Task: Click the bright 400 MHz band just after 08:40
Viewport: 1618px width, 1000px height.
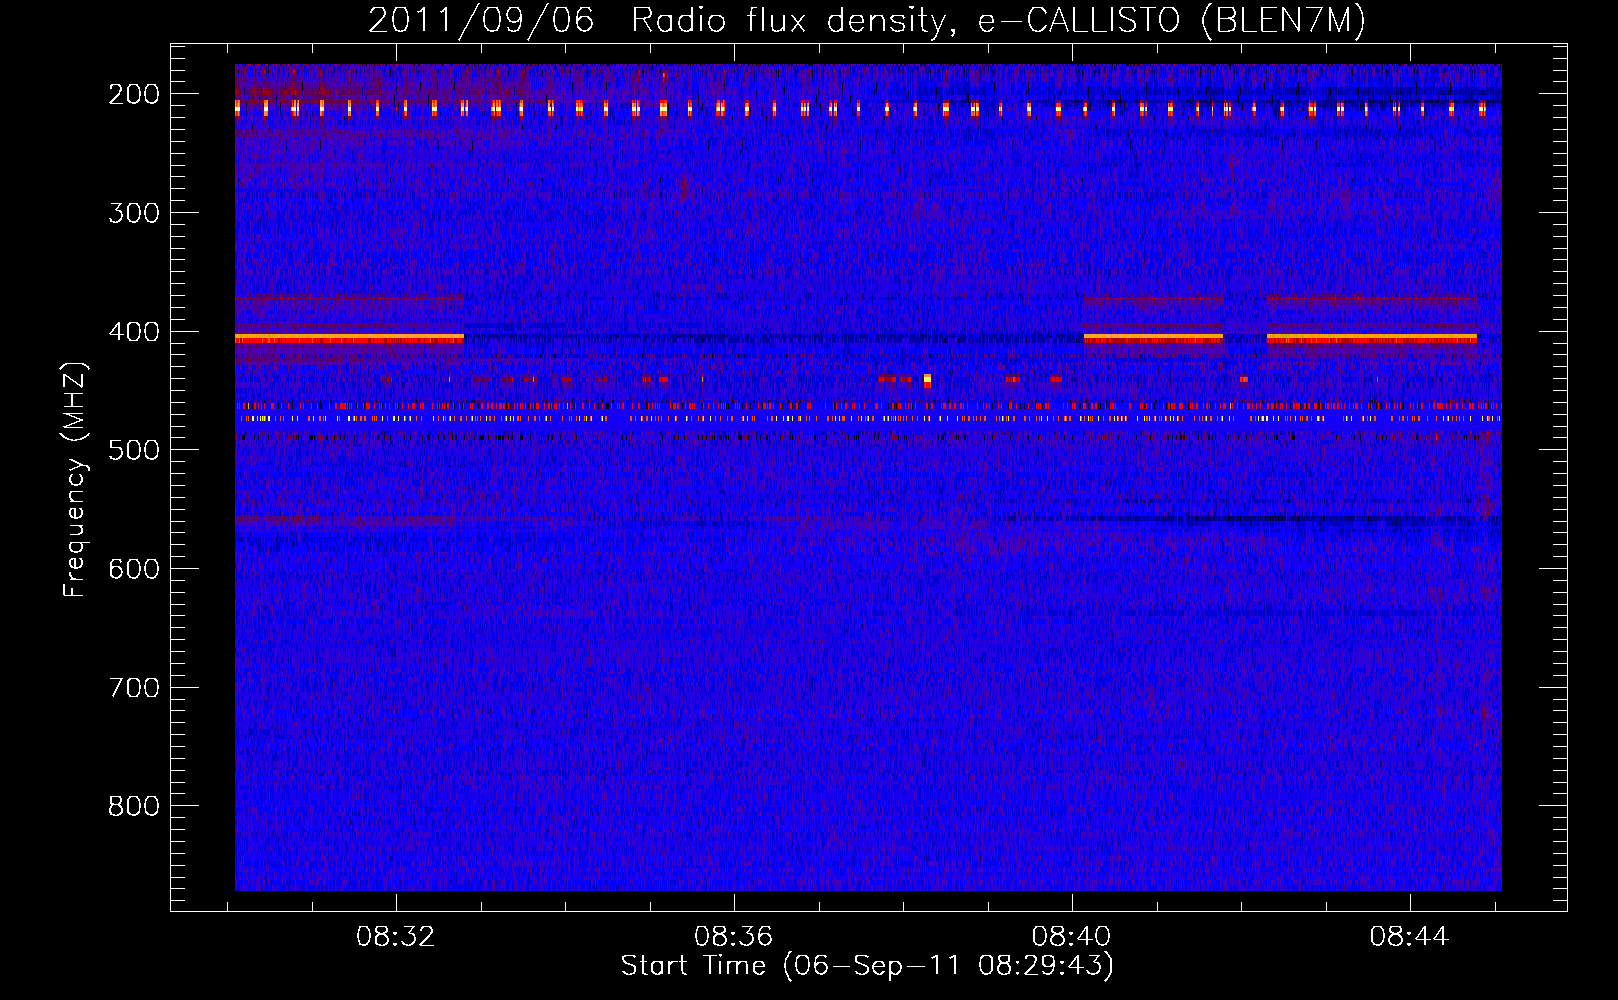Action: [x=1153, y=339]
